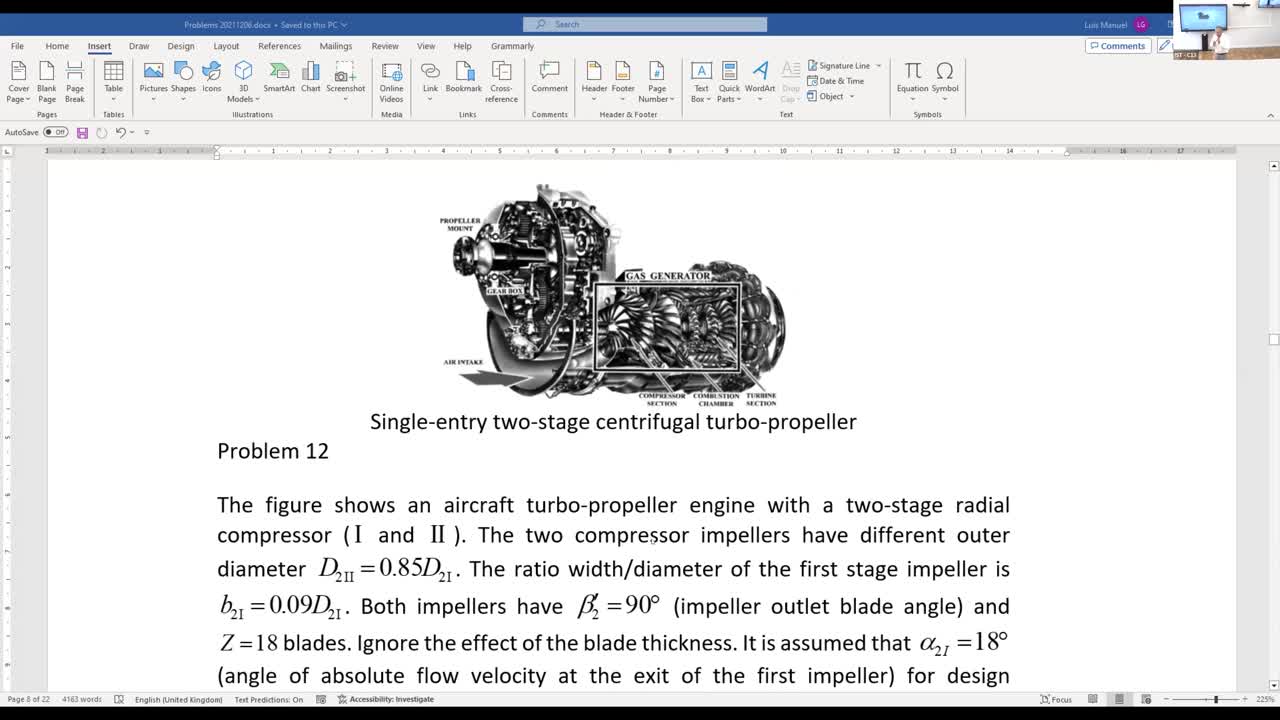Click the Comments button at top right

(1117, 46)
